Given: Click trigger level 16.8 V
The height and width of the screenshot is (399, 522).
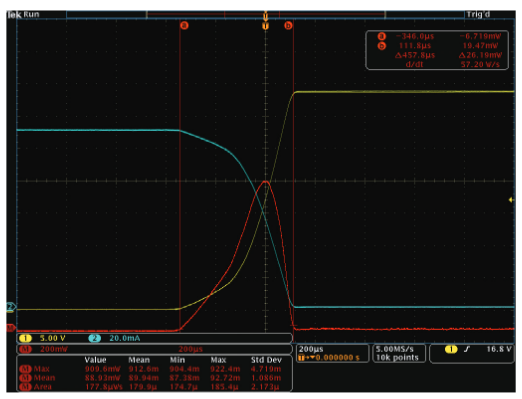Looking at the screenshot, I should (499, 349).
